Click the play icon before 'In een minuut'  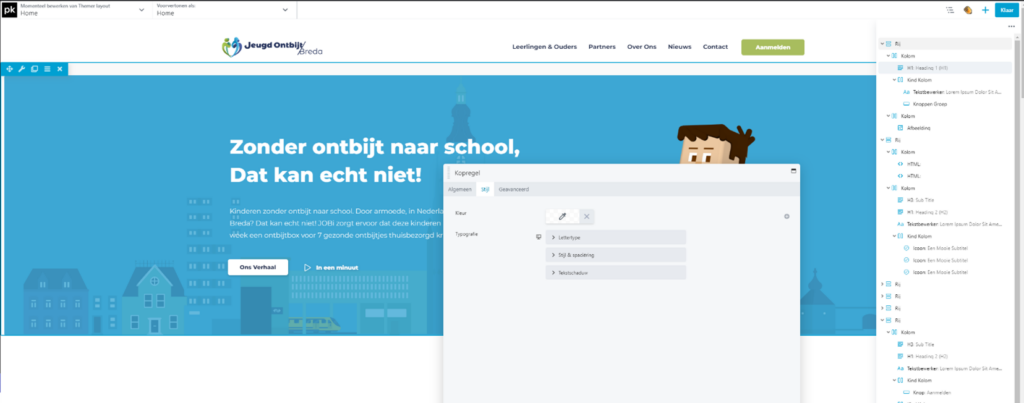coord(308,267)
